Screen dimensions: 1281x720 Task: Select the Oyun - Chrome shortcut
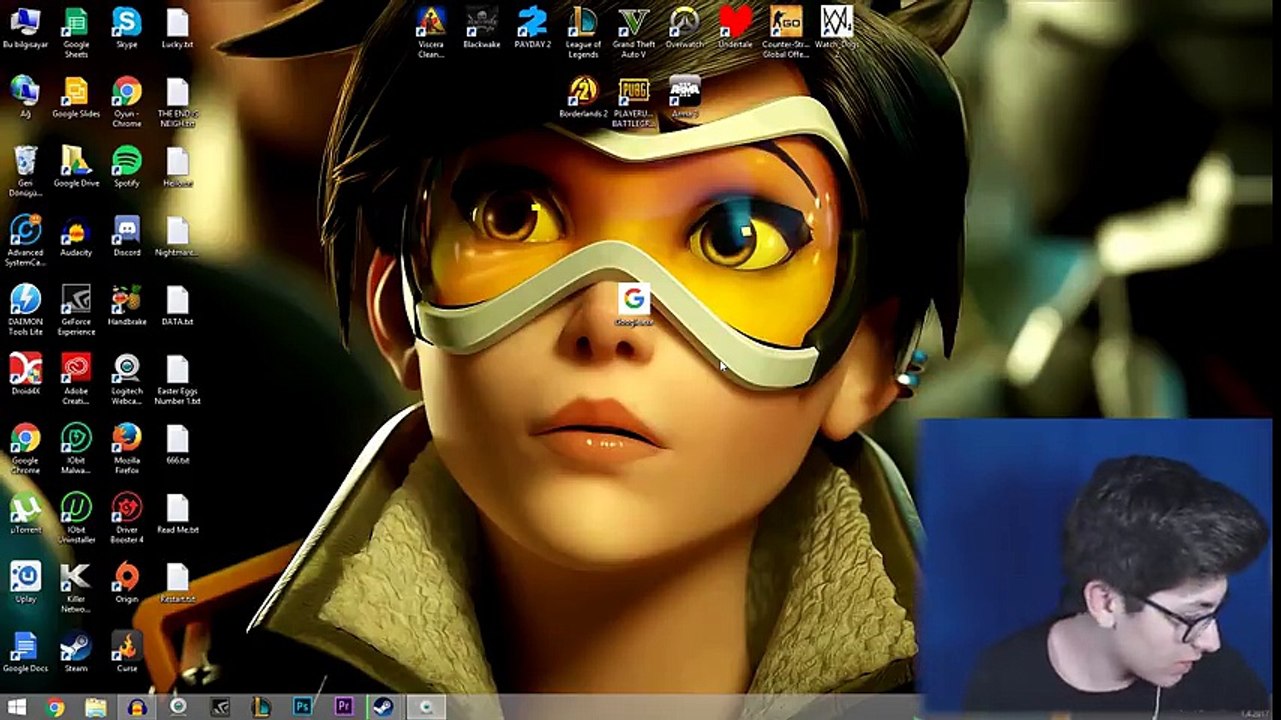pyautogui.click(x=126, y=102)
